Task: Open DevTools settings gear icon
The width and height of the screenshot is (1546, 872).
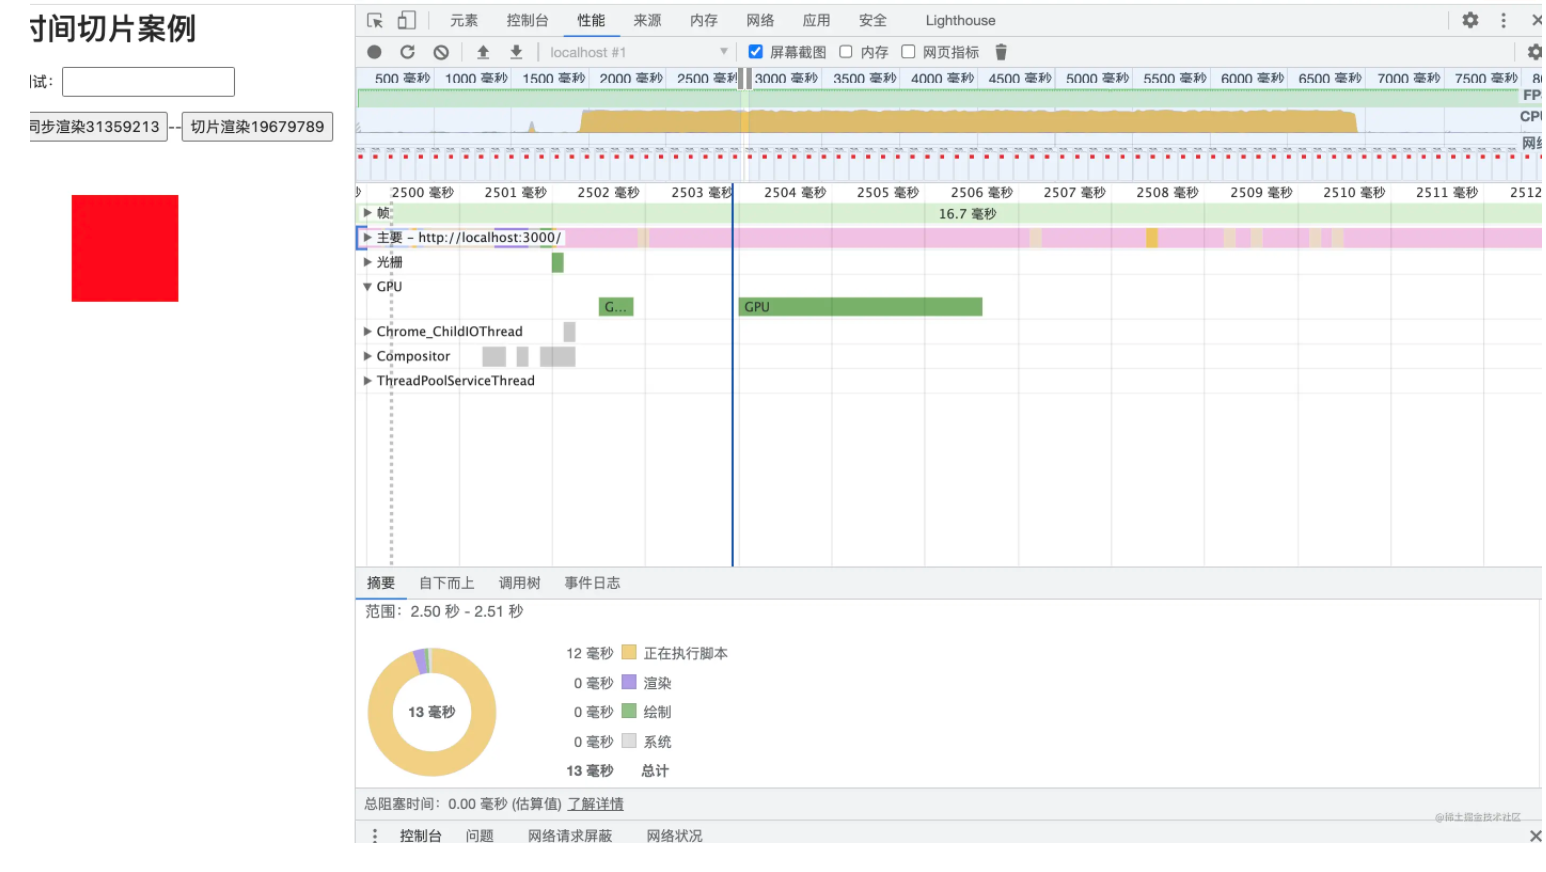Action: click(1470, 20)
